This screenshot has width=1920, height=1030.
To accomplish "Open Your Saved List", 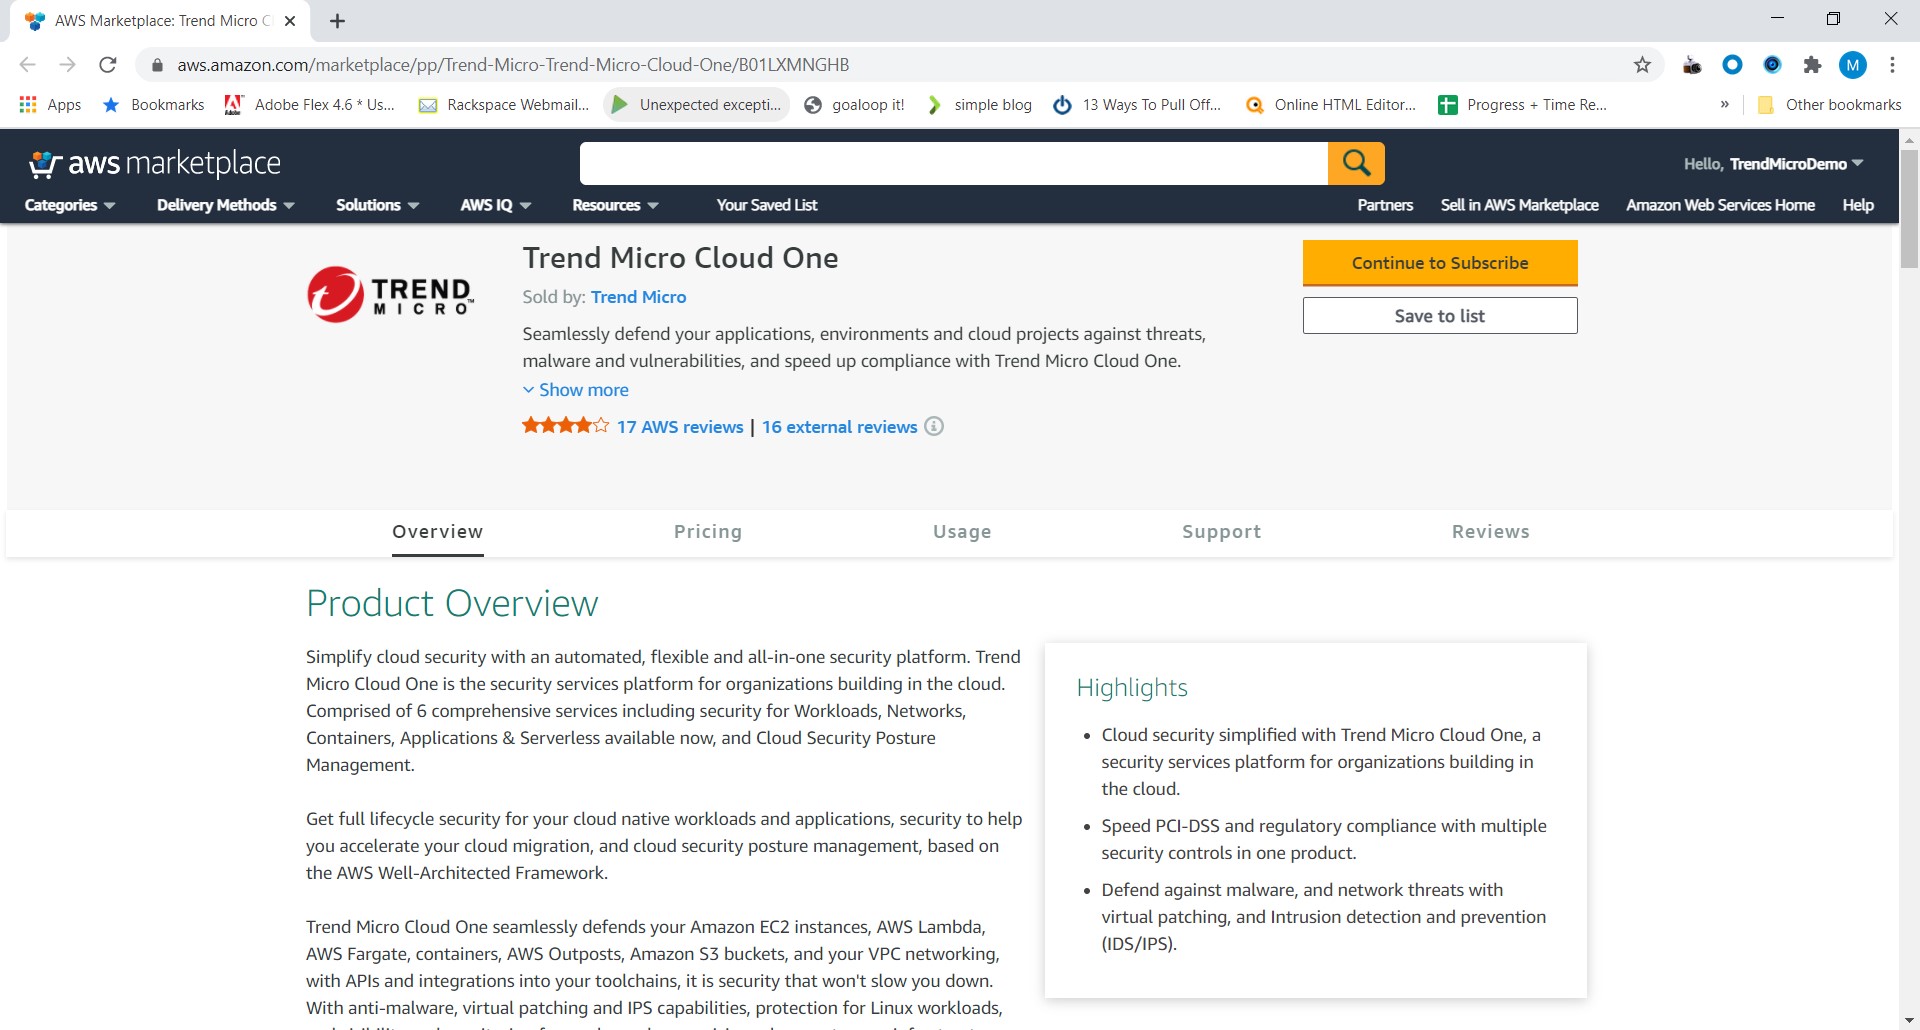I will pos(767,205).
